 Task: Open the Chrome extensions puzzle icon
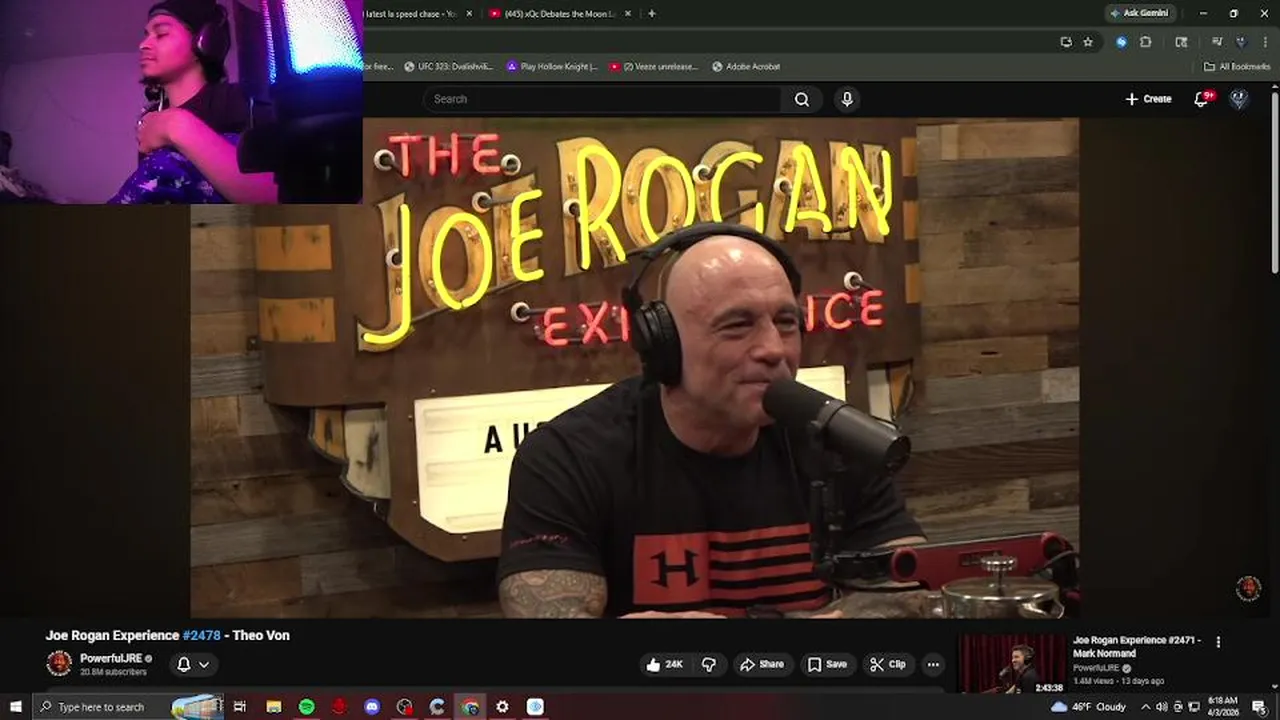pos(1146,42)
